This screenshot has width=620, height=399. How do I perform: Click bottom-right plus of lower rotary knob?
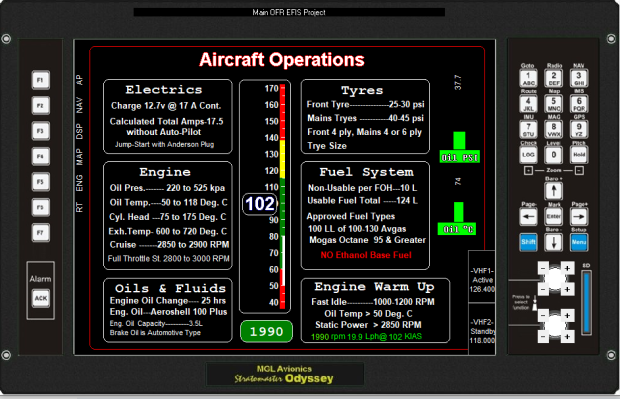pos(567,337)
